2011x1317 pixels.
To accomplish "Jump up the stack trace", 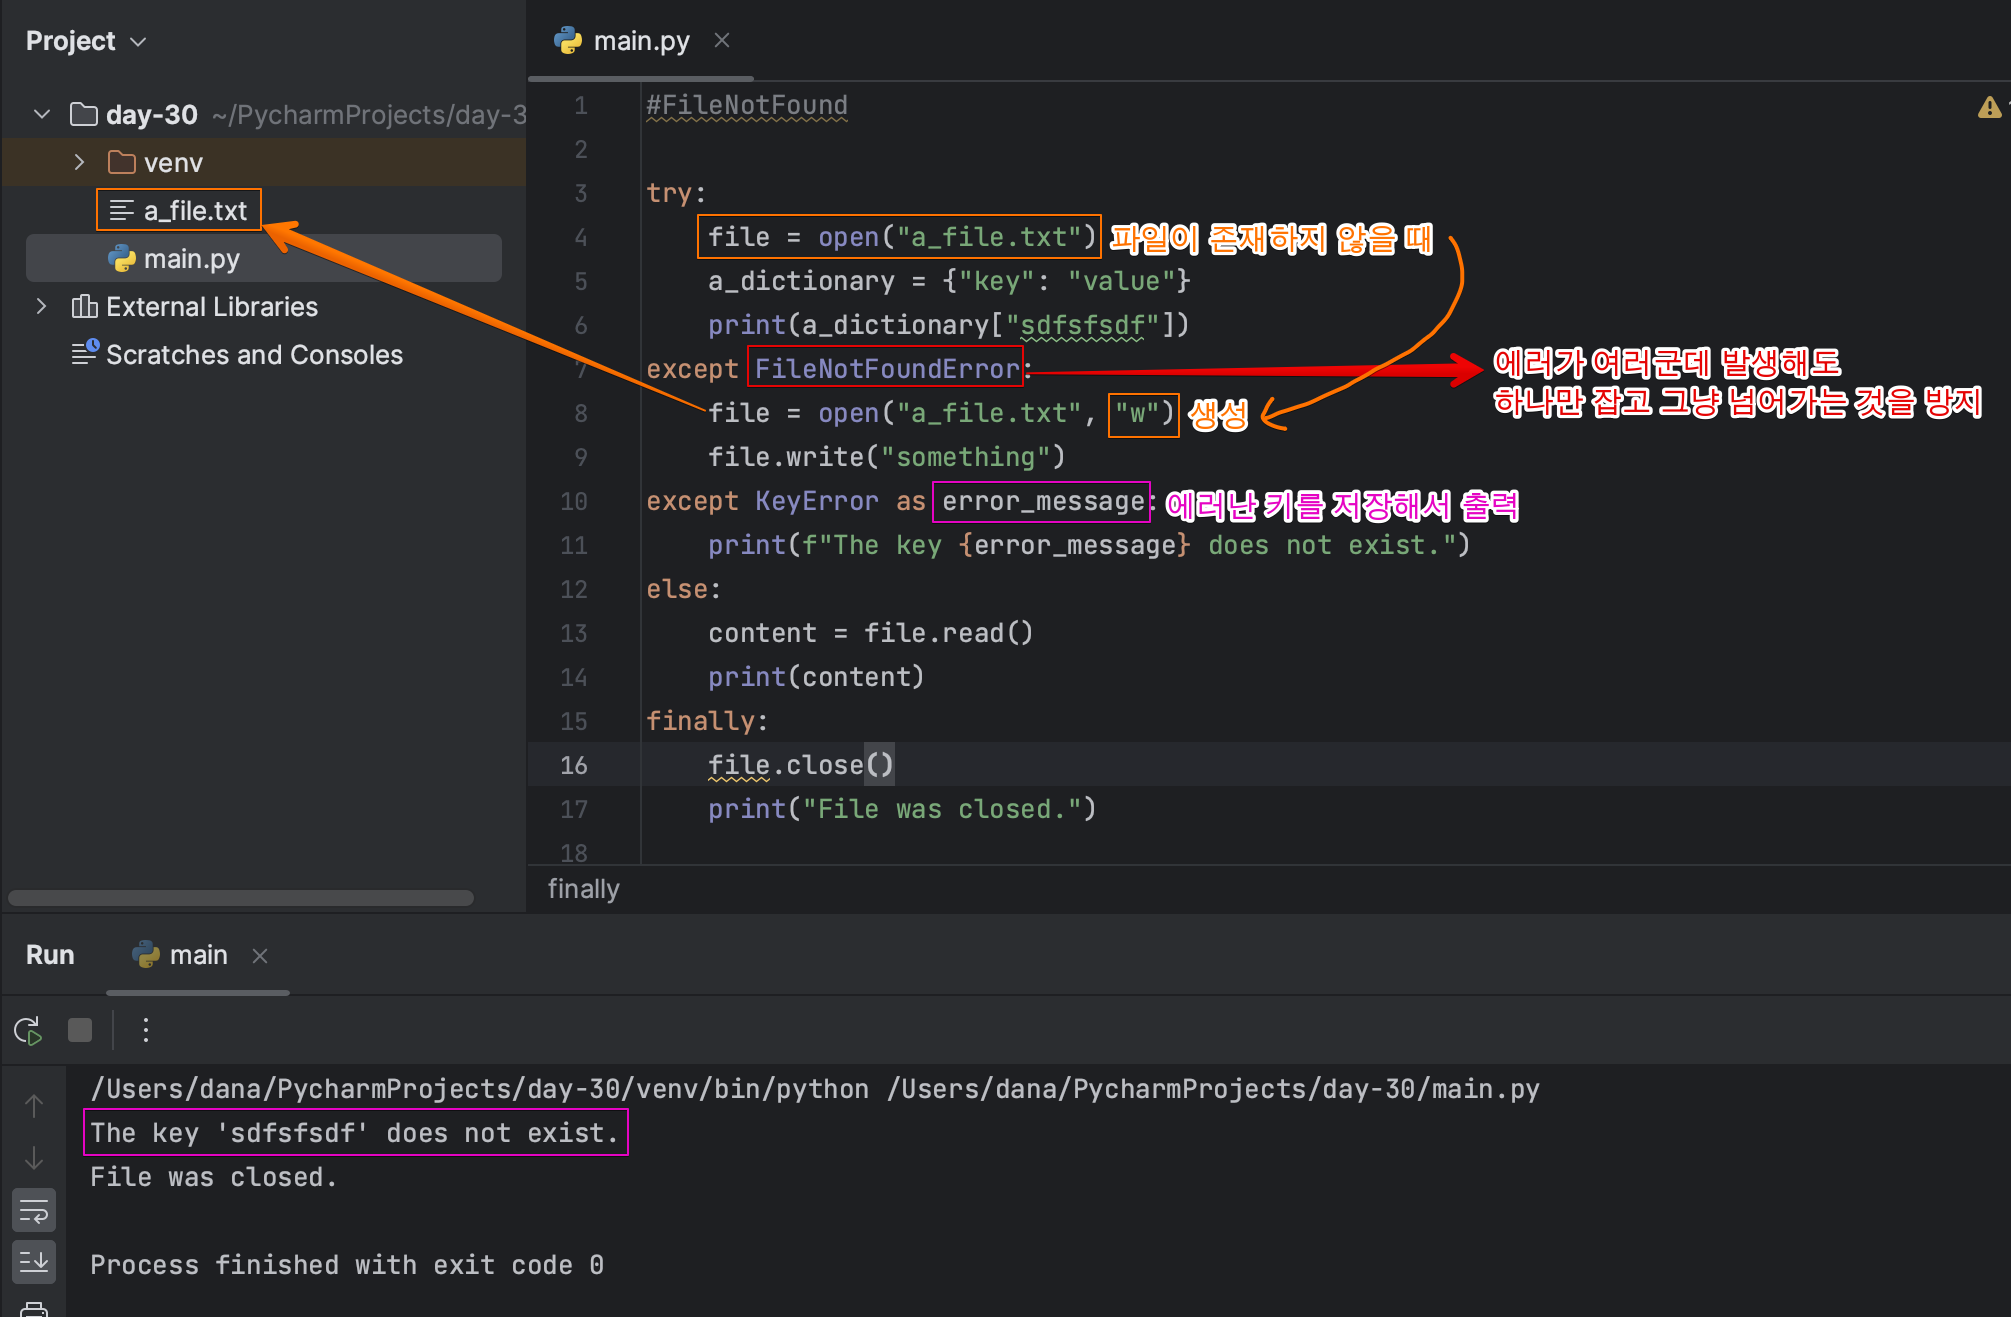I will (x=34, y=1106).
